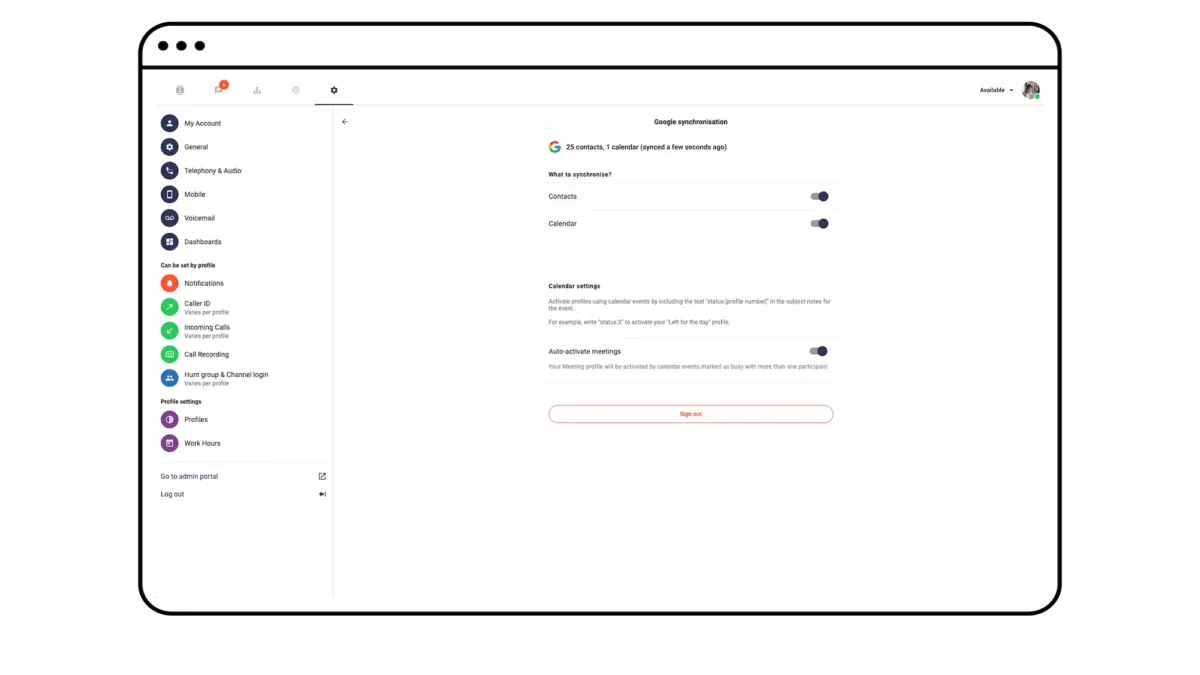Click '25 contacts, 1 calendar' sync status

tap(646, 147)
